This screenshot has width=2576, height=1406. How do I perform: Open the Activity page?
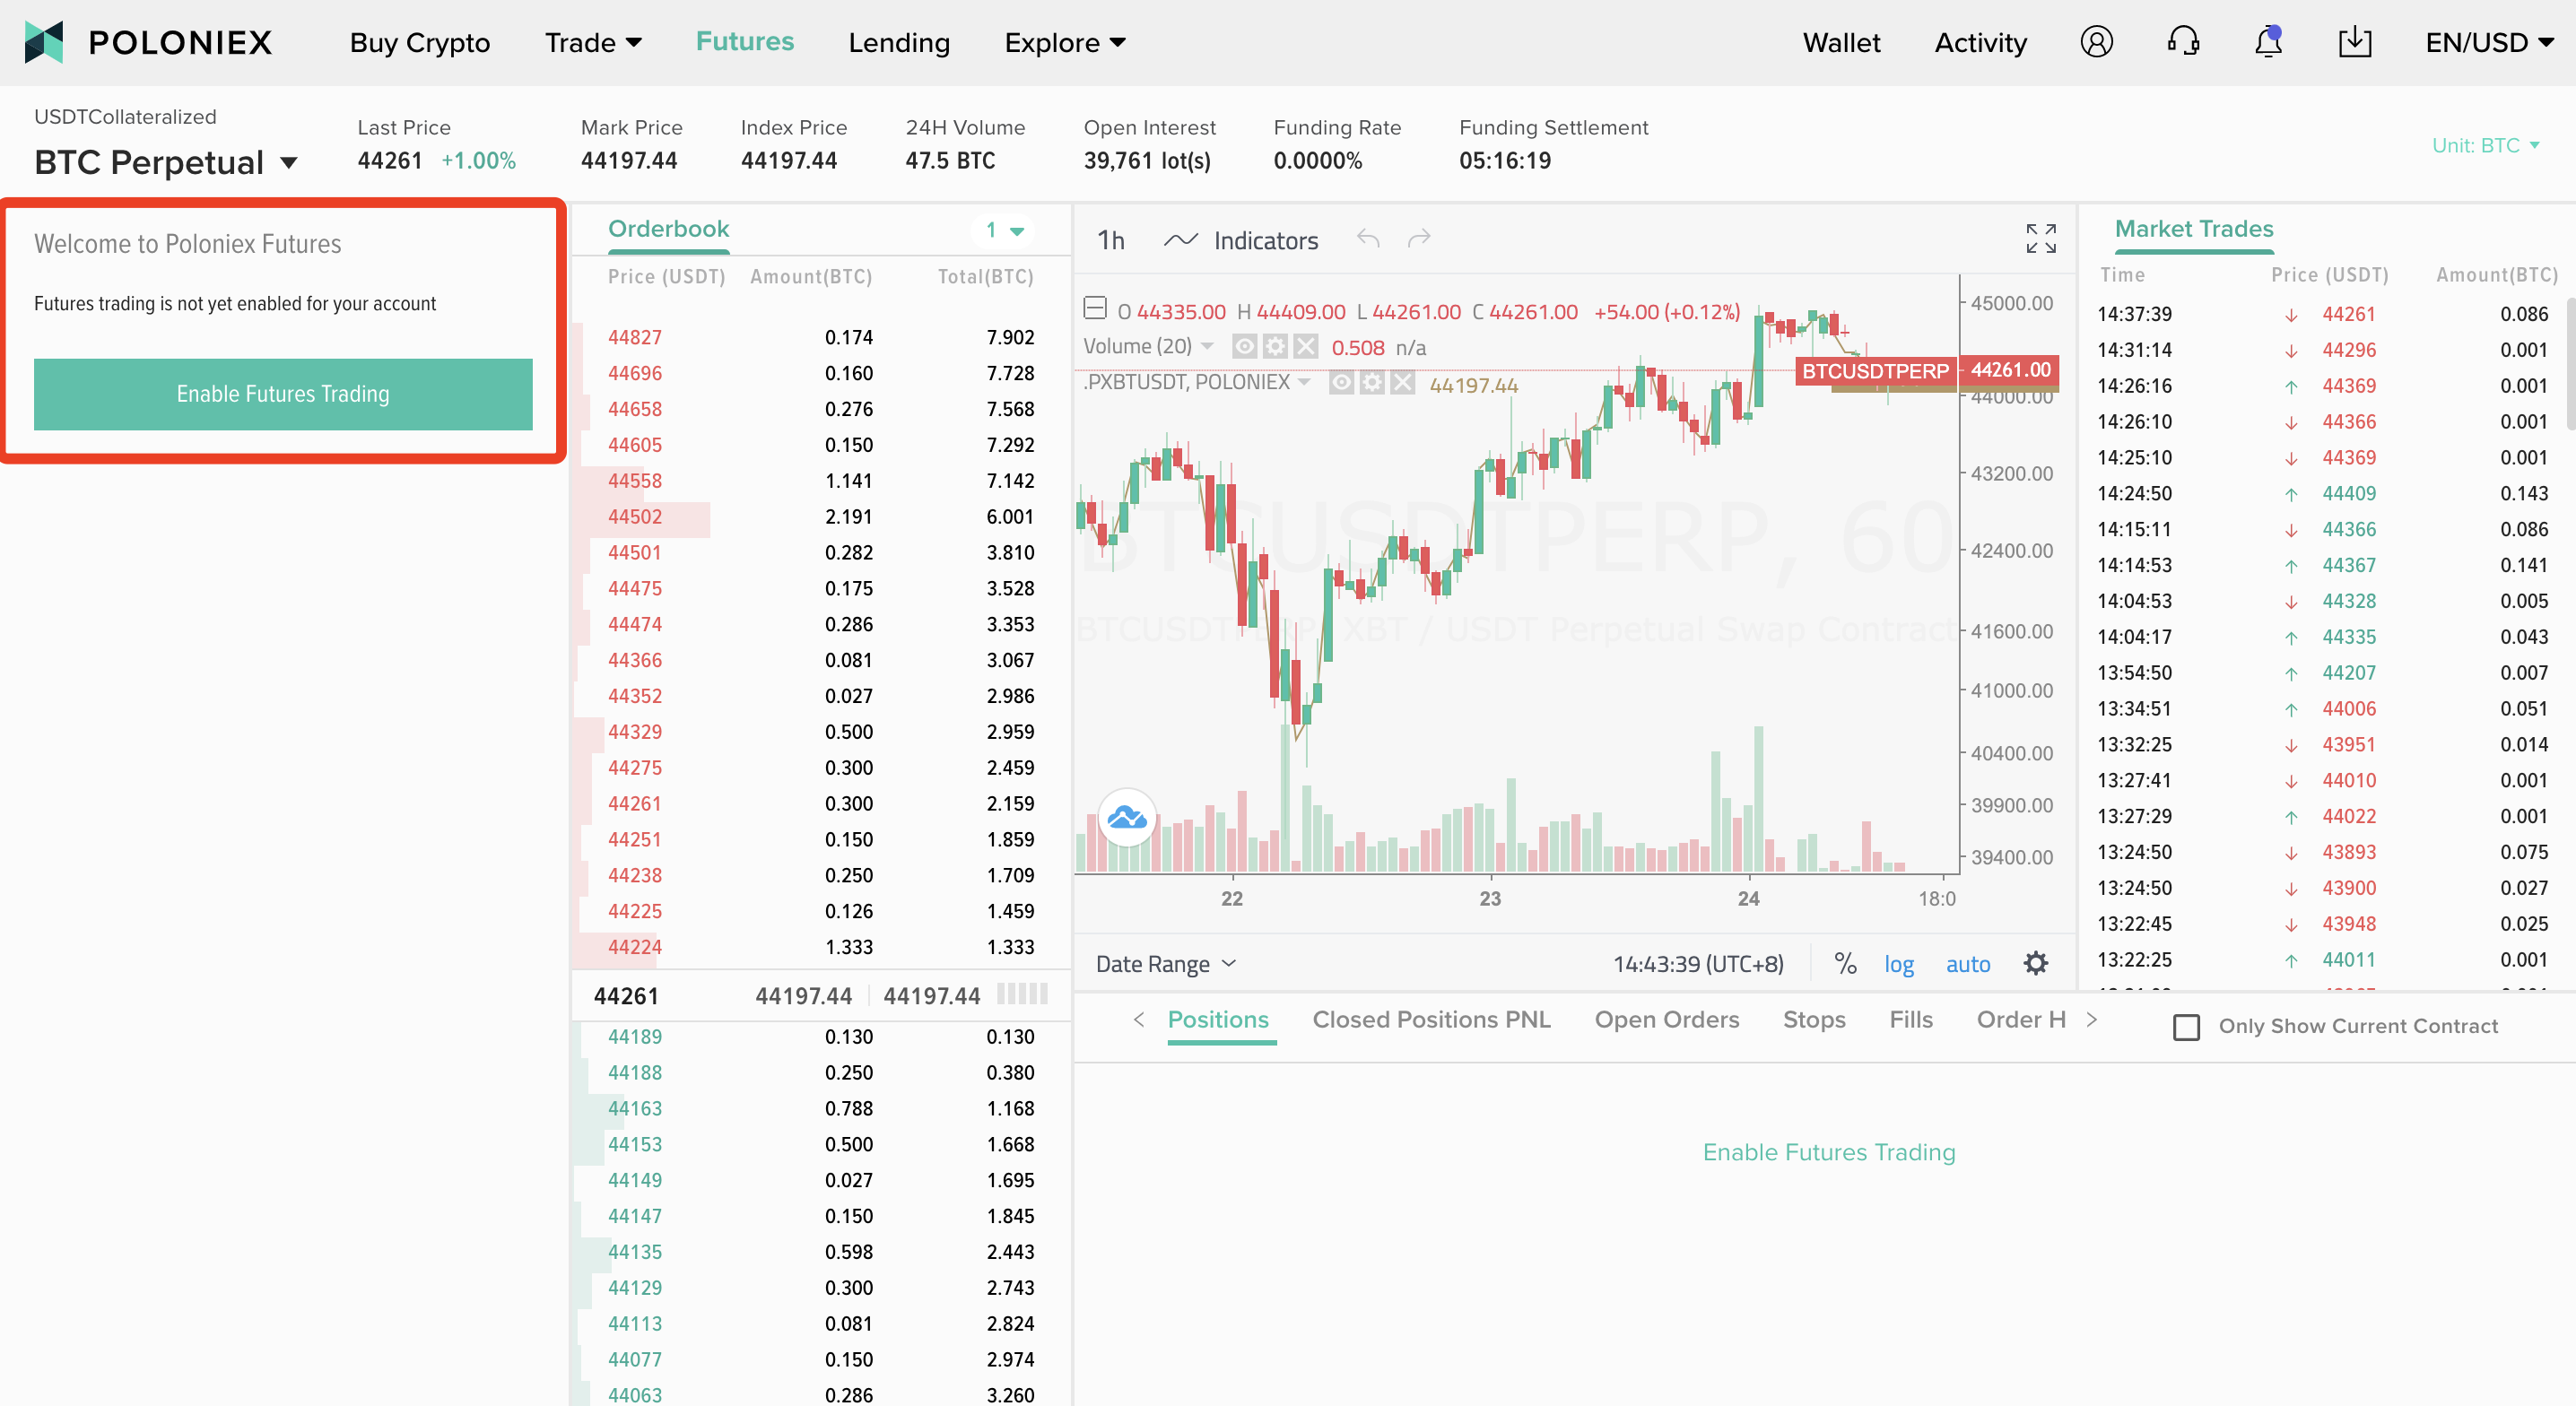(1980, 43)
